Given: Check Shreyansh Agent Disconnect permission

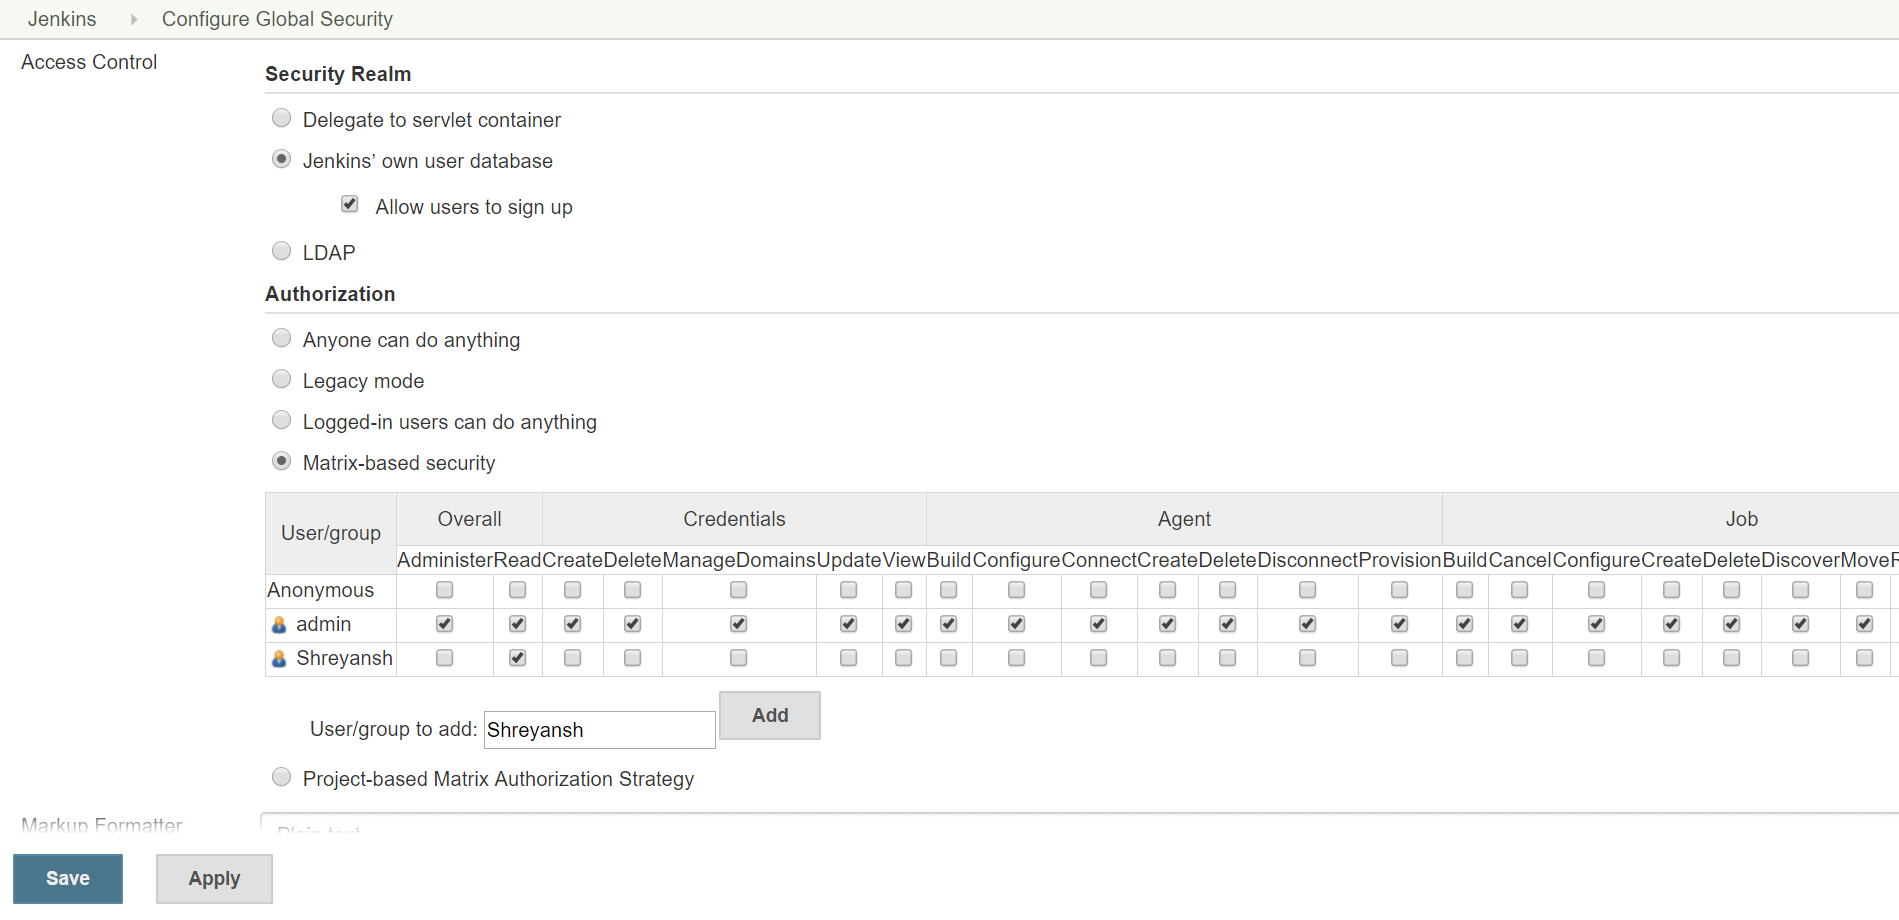Looking at the screenshot, I should point(1308,658).
